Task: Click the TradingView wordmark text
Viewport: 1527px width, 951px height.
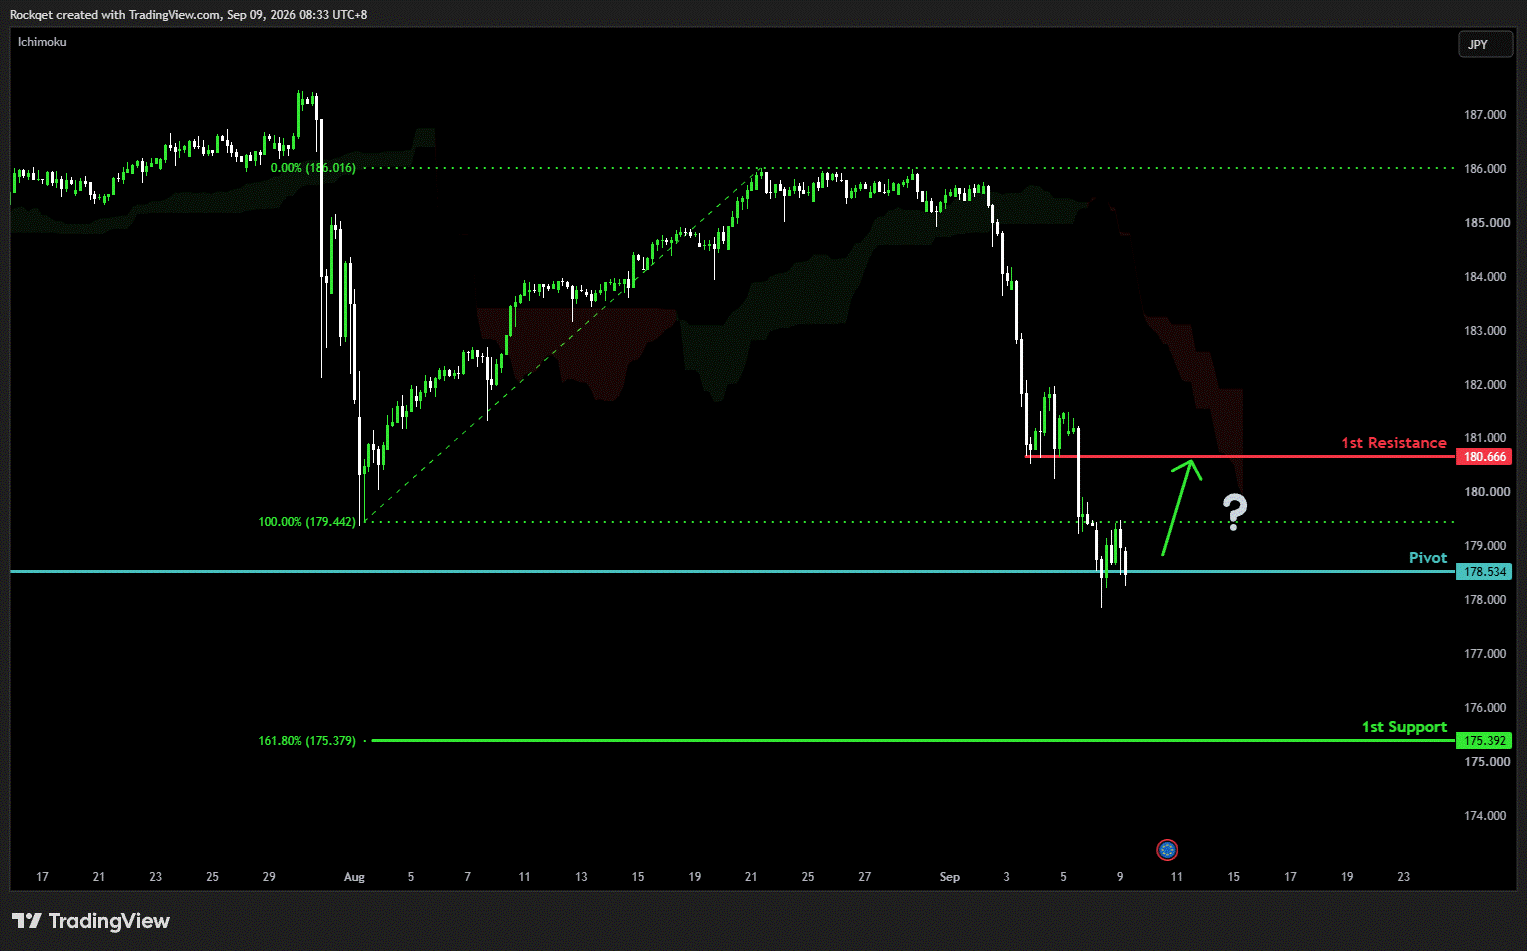Action: 109,921
